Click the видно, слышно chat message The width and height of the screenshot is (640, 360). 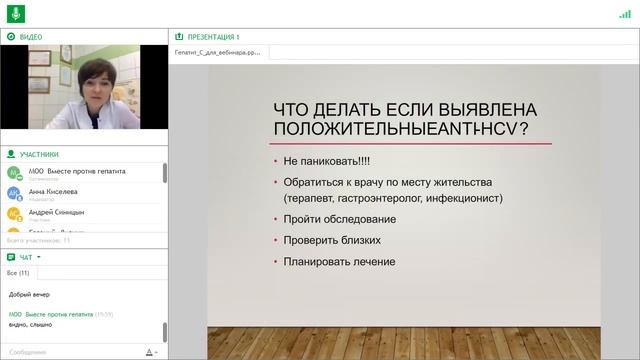[x=30, y=325]
